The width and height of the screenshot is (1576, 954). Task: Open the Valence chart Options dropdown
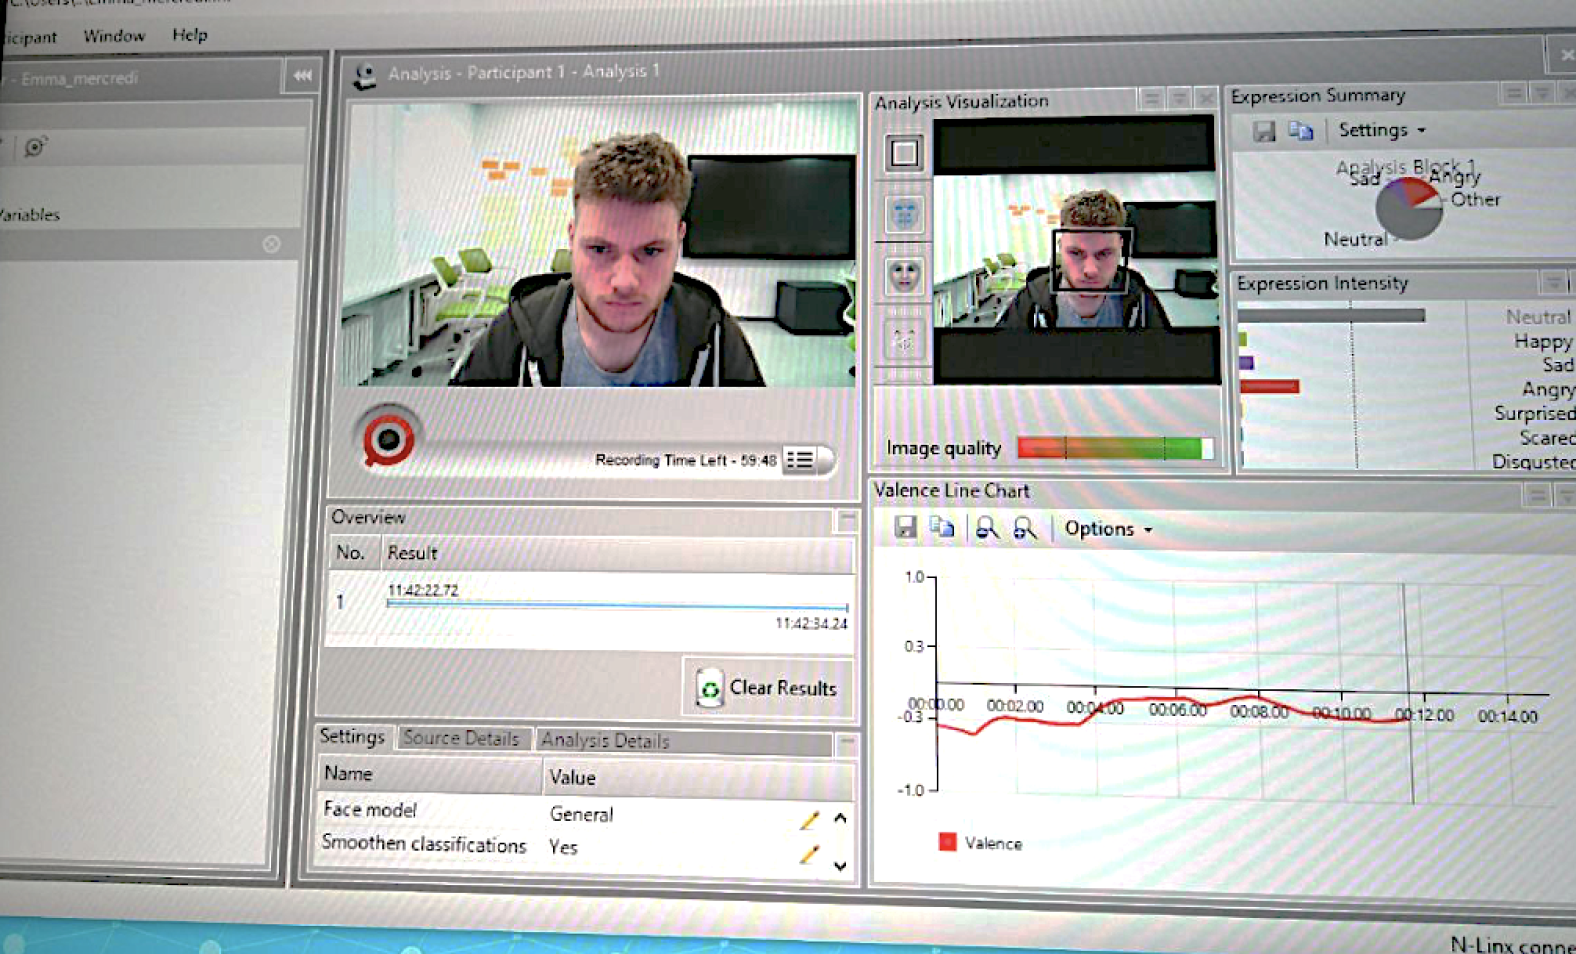point(1108,529)
